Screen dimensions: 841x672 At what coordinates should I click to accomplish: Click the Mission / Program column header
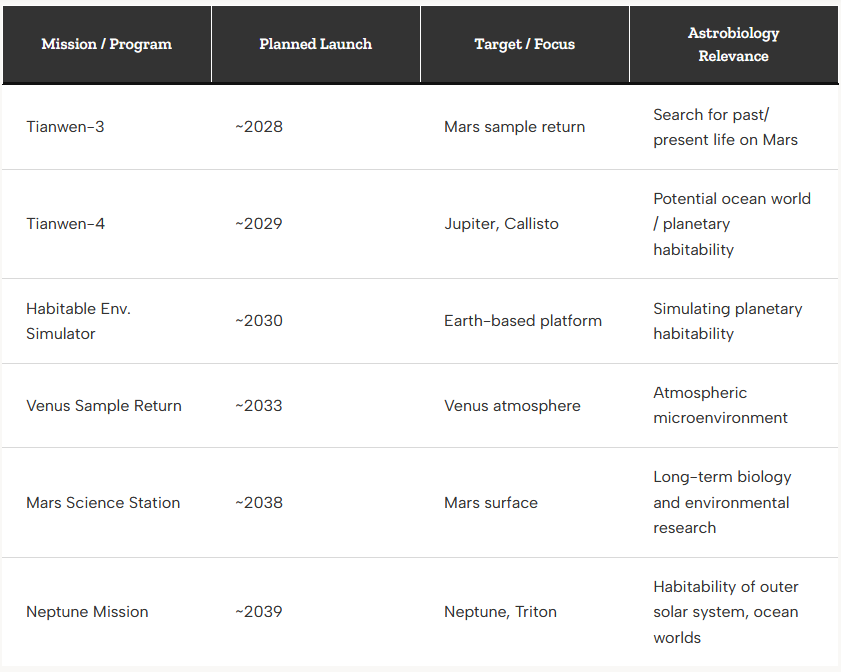(x=107, y=45)
